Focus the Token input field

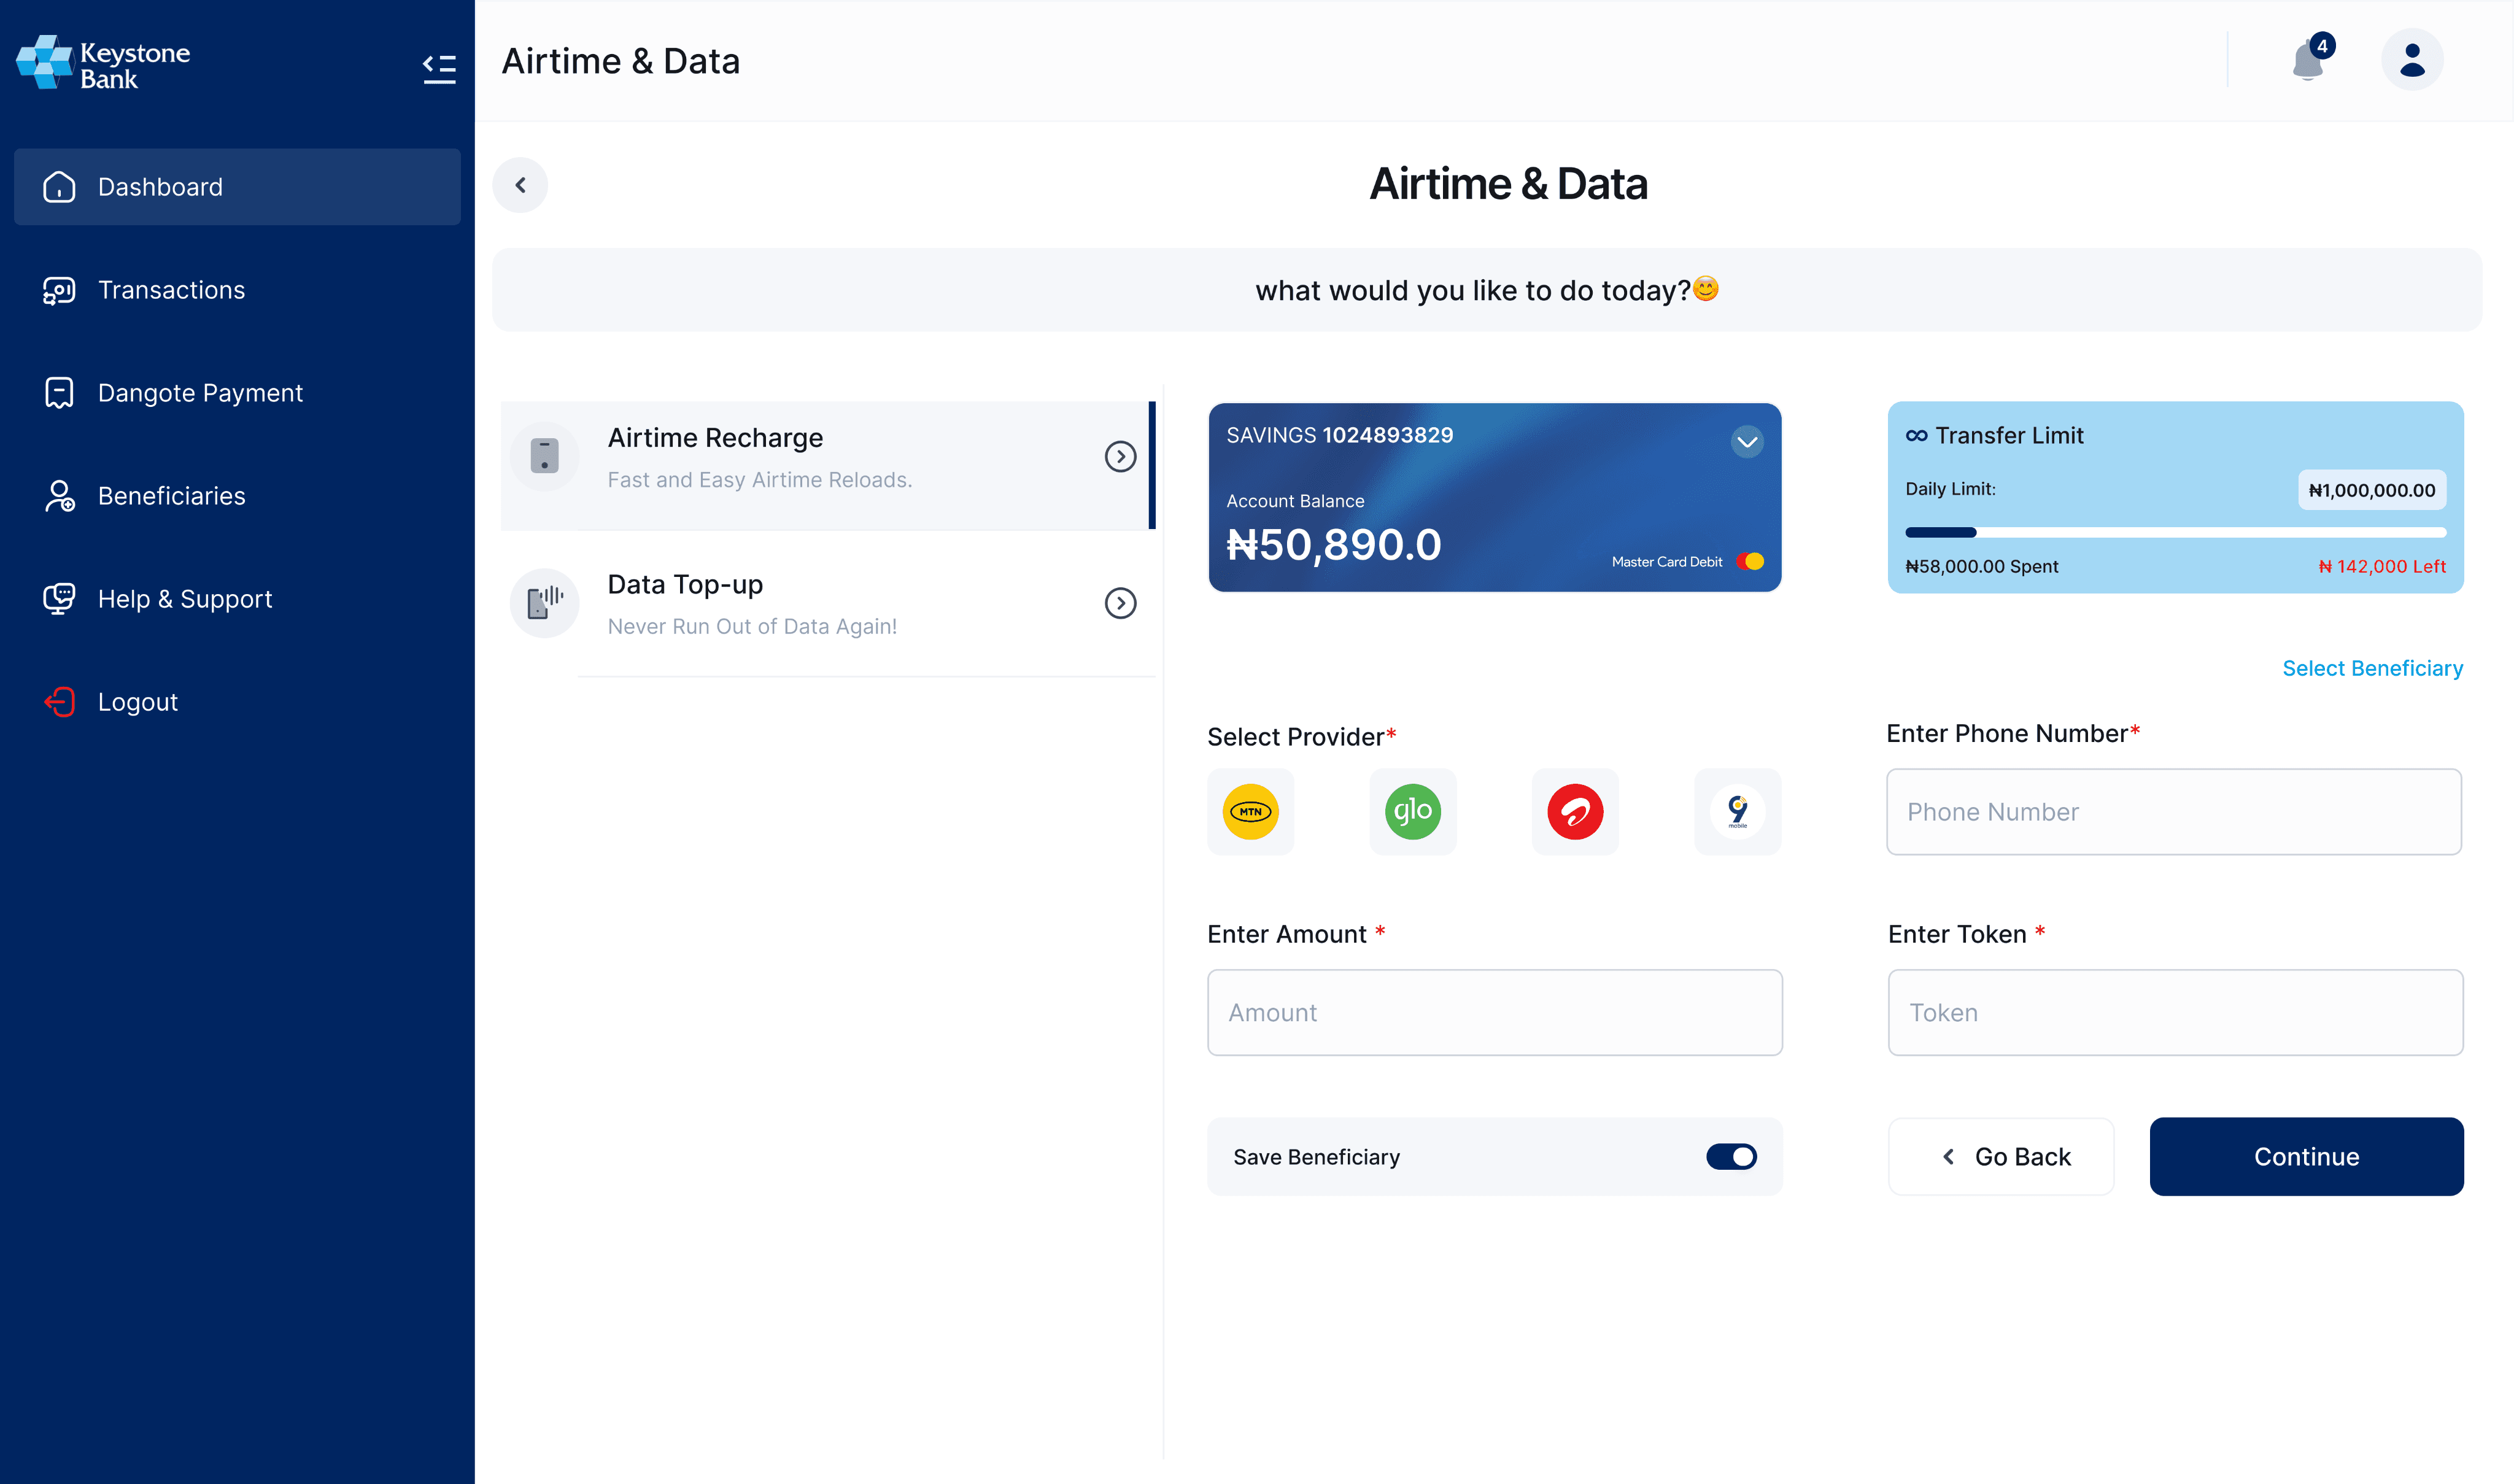(2175, 1012)
